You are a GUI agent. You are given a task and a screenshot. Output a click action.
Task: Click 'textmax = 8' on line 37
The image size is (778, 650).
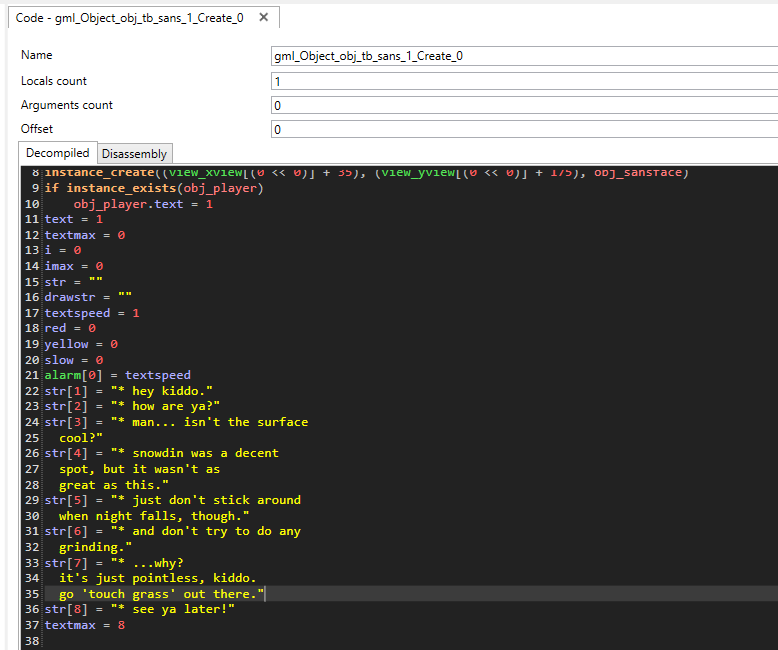pos(84,625)
